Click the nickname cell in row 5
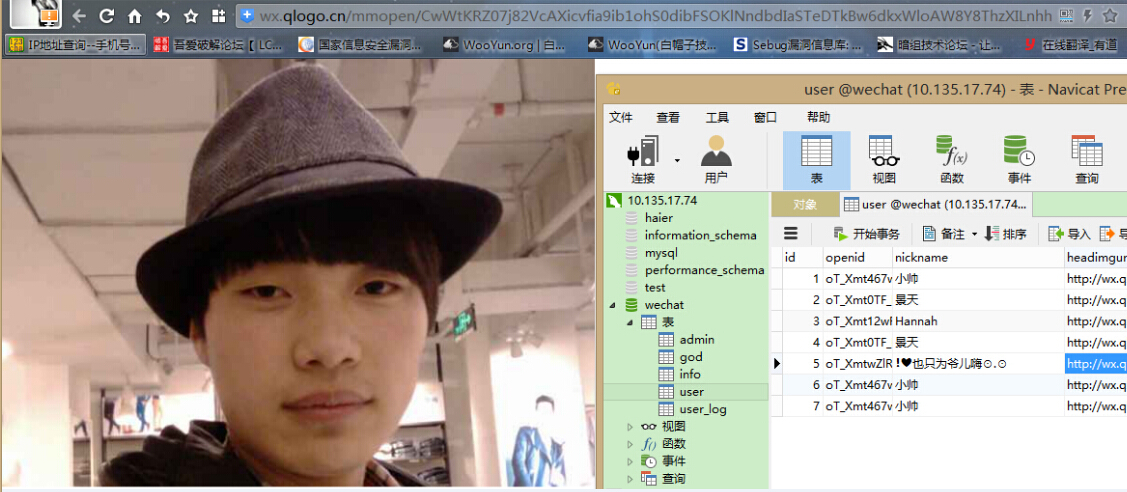 pyautogui.click(x=978, y=363)
